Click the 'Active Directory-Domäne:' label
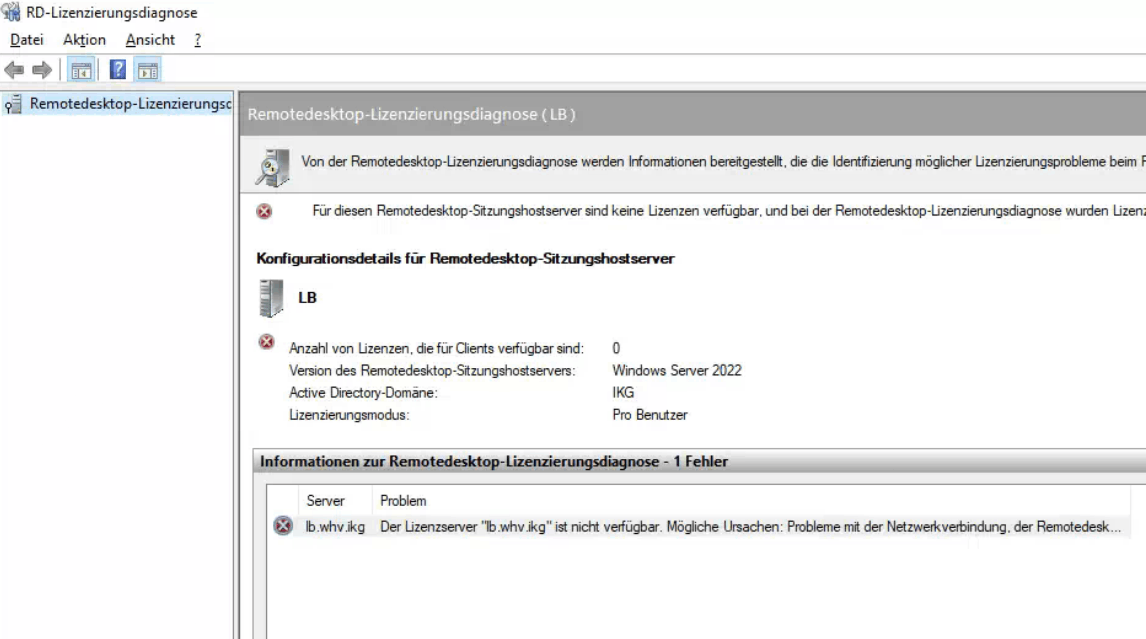Screen dimensions: 1146x639 (x=363, y=393)
